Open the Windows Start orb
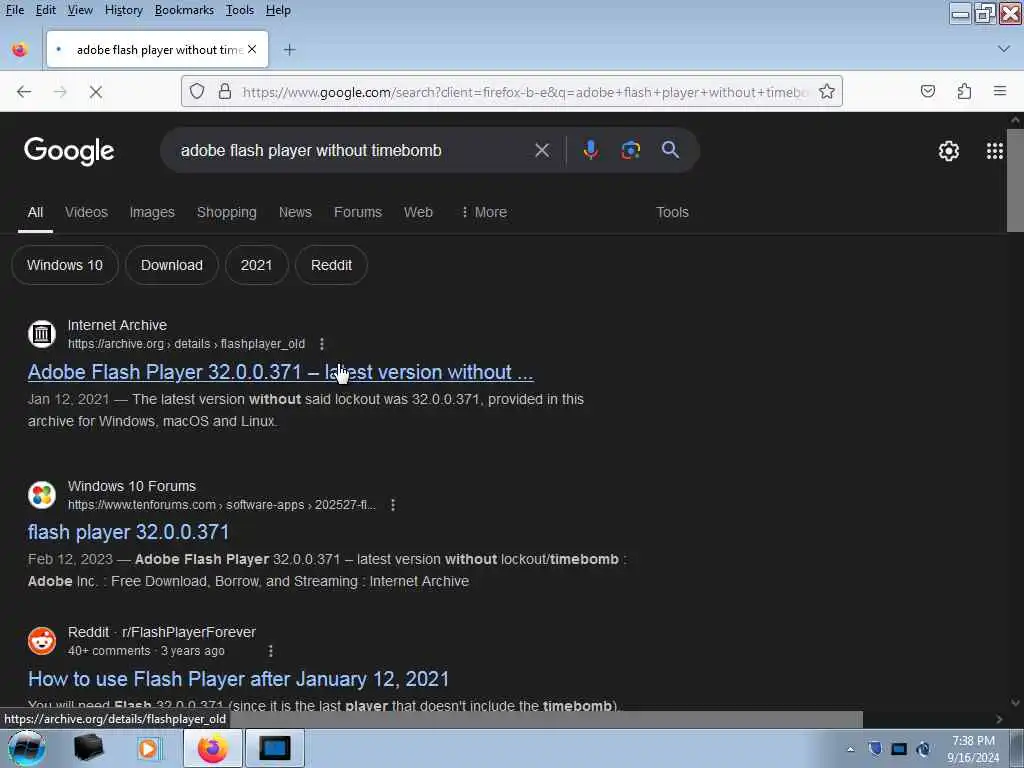Viewport: 1024px width, 768px height. [x=26, y=748]
